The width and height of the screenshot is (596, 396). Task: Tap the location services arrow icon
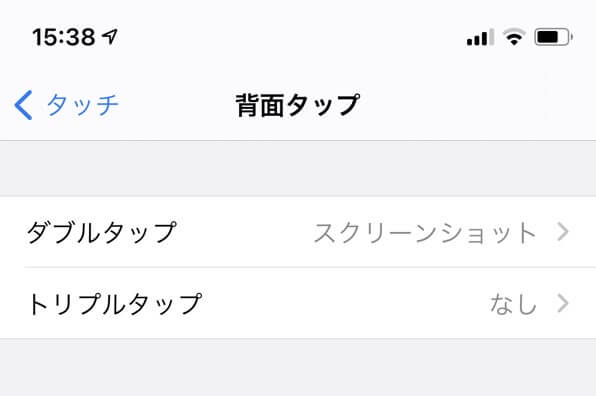[x=110, y=37]
